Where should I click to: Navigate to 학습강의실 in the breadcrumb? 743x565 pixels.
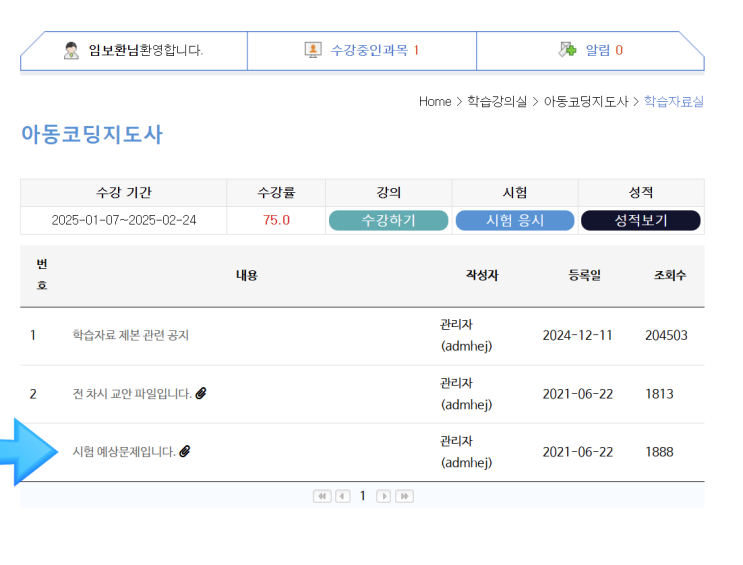[x=497, y=102]
